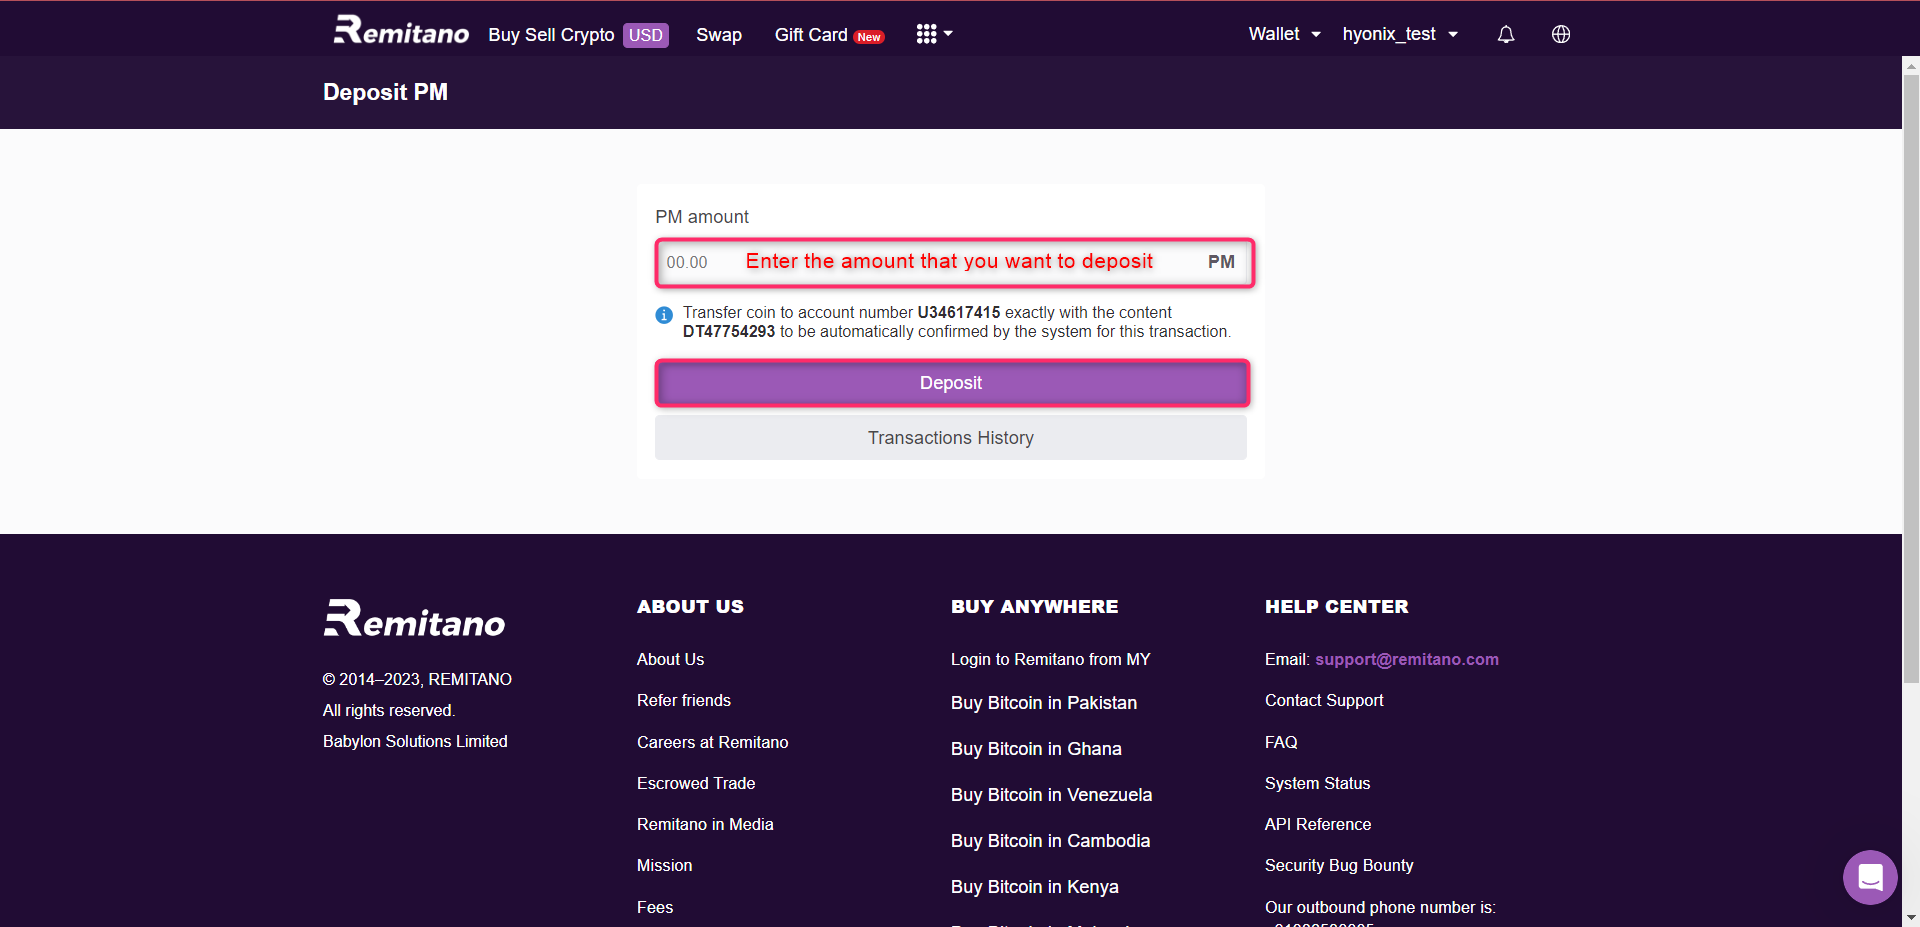Image resolution: width=1920 pixels, height=927 pixels.
Task: Open the hyonix_test account dropdown
Action: pyautogui.click(x=1399, y=33)
